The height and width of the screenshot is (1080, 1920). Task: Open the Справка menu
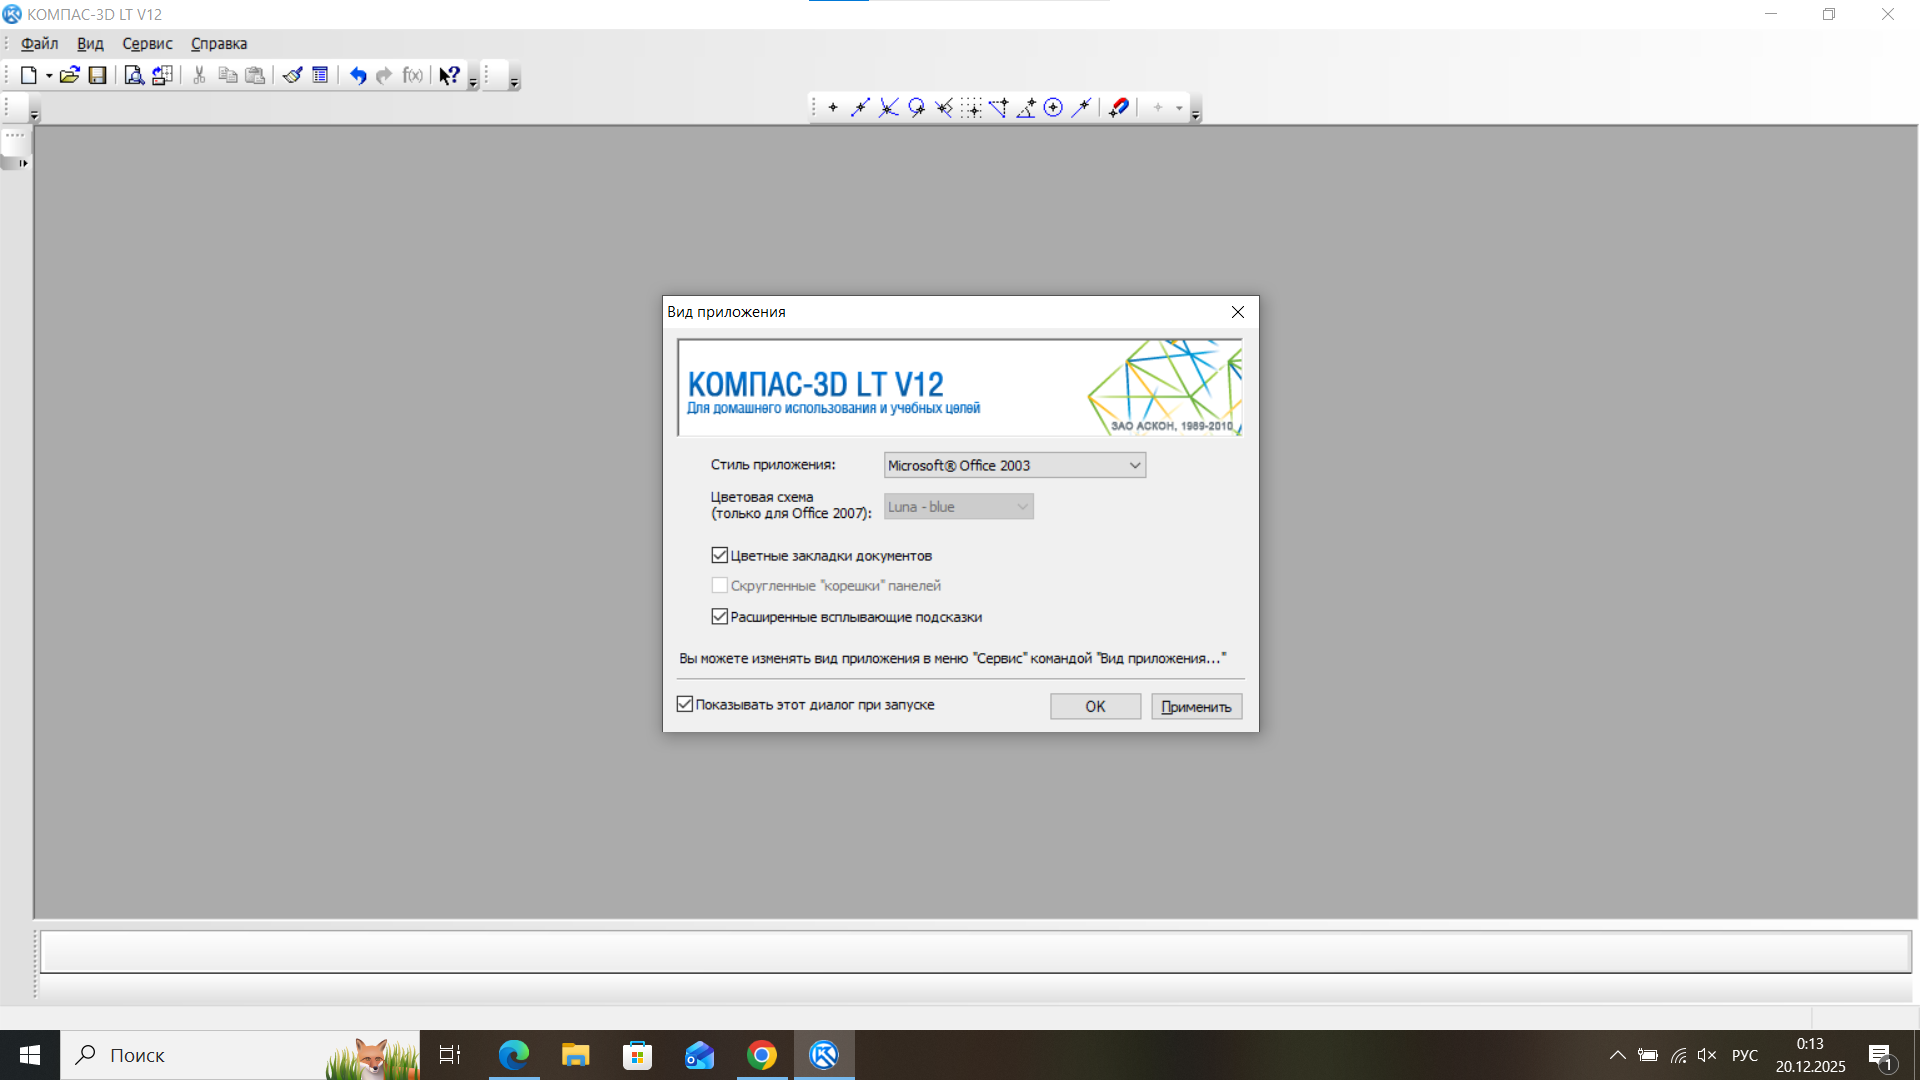click(219, 44)
